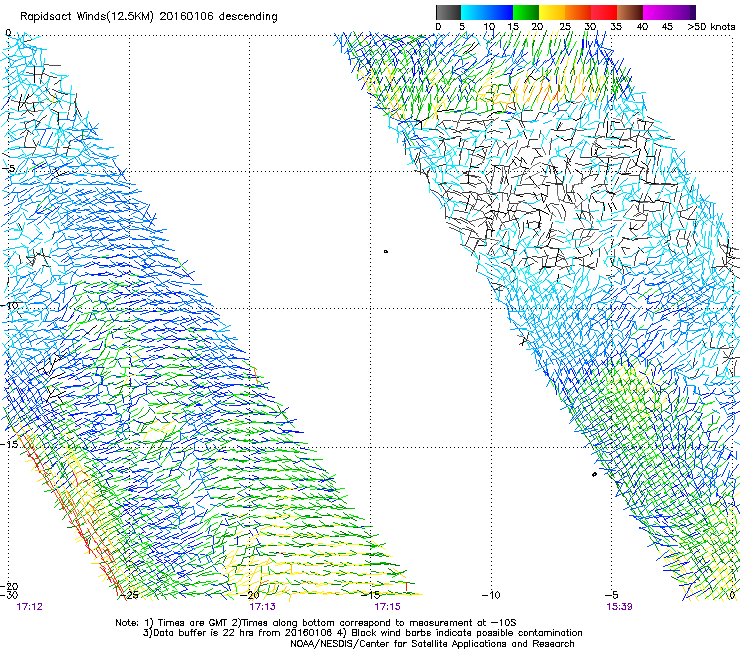The height and width of the screenshot is (650, 740).
Task: Click the latitude label '-5' on left axis
Action: click(9, 169)
